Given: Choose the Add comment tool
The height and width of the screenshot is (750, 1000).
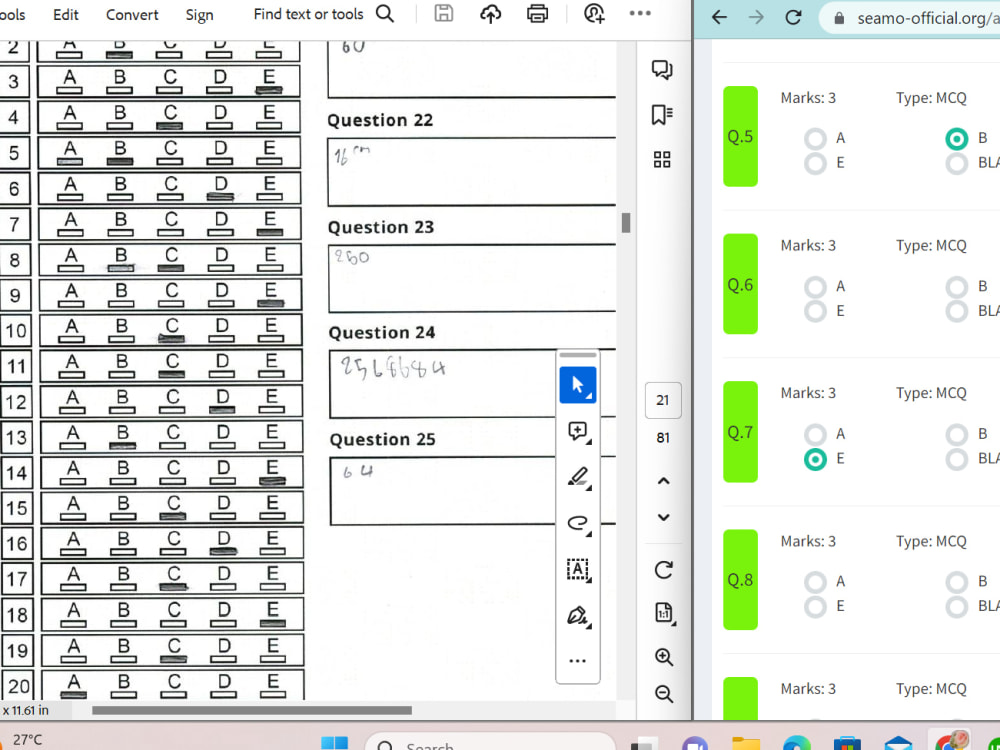Looking at the screenshot, I should tap(578, 432).
